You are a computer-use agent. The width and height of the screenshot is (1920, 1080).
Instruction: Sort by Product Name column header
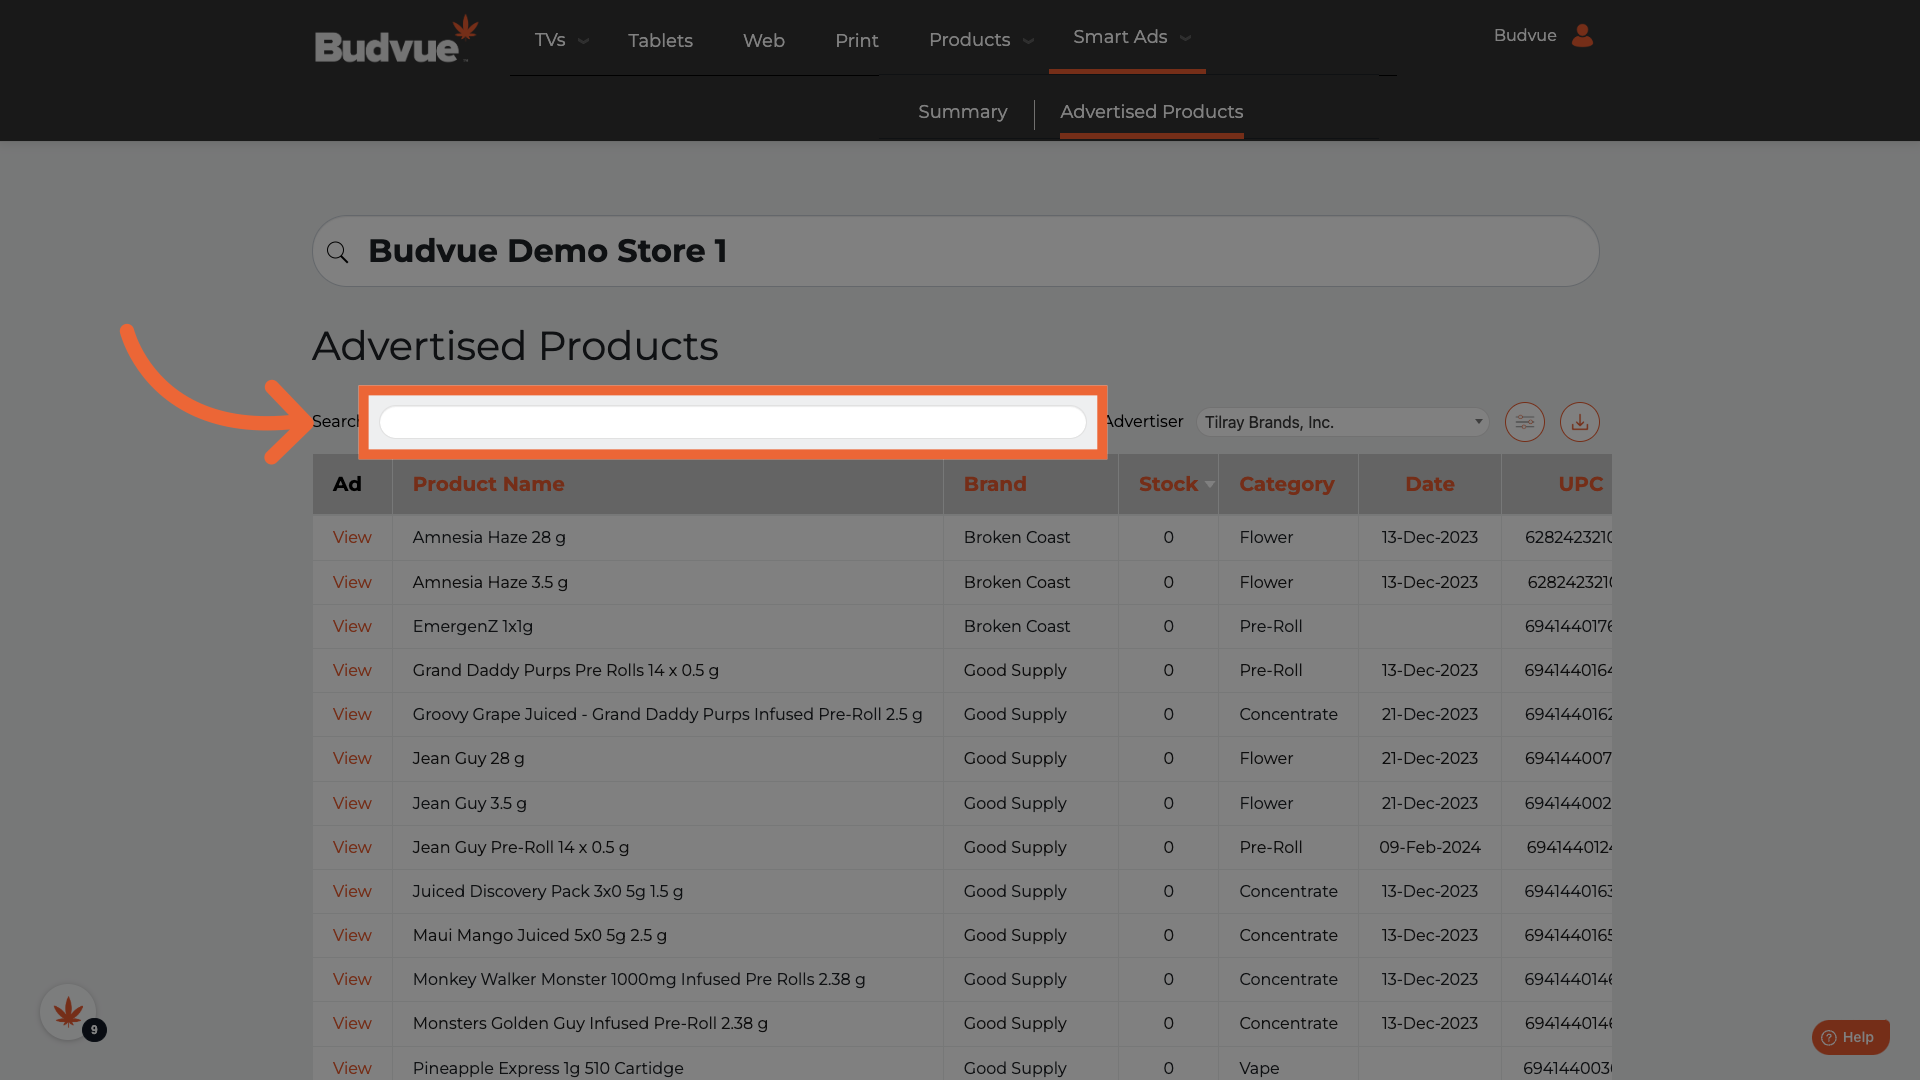click(x=488, y=484)
